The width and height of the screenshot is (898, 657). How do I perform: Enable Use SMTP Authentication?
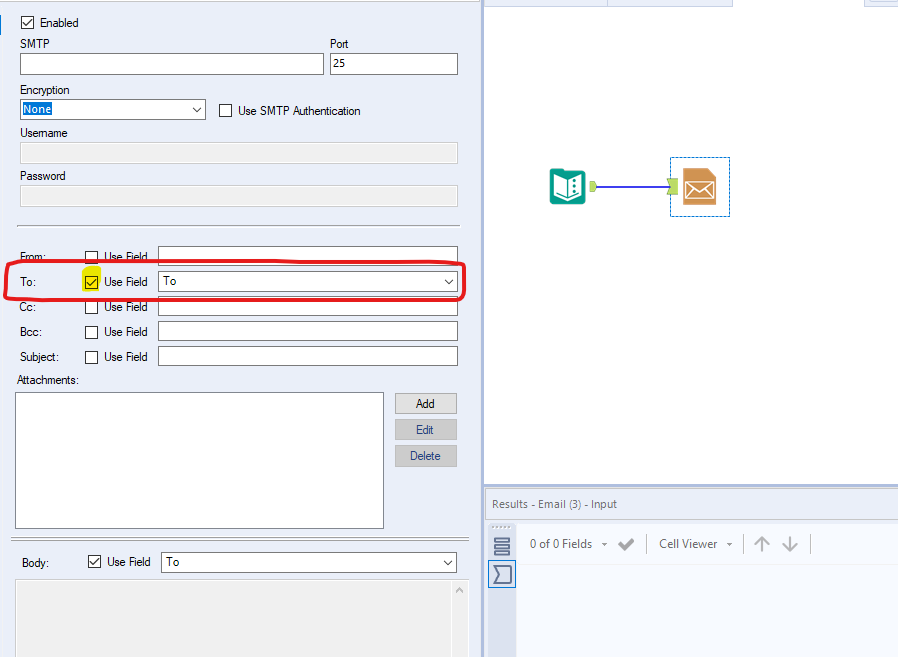(x=225, y=111)
